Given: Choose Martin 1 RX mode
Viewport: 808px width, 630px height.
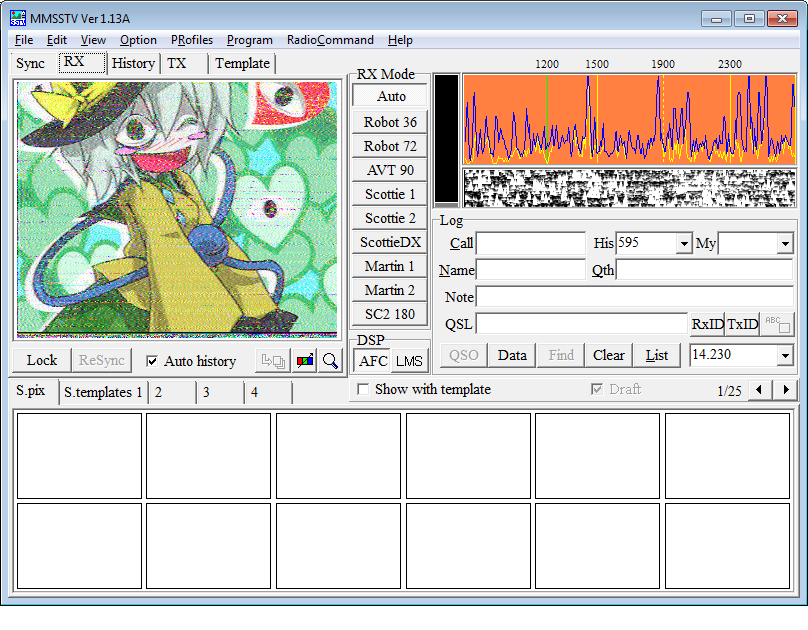Looking at the screenshot, I should 390,266.
